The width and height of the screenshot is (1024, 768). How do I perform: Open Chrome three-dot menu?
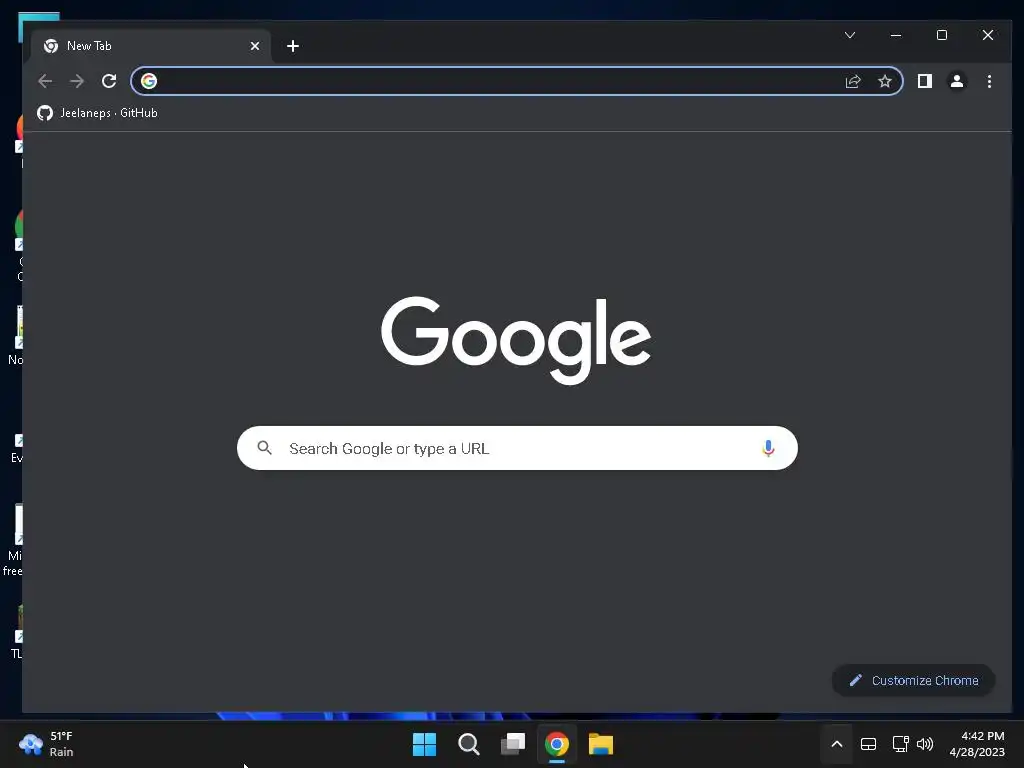(989, 81)
